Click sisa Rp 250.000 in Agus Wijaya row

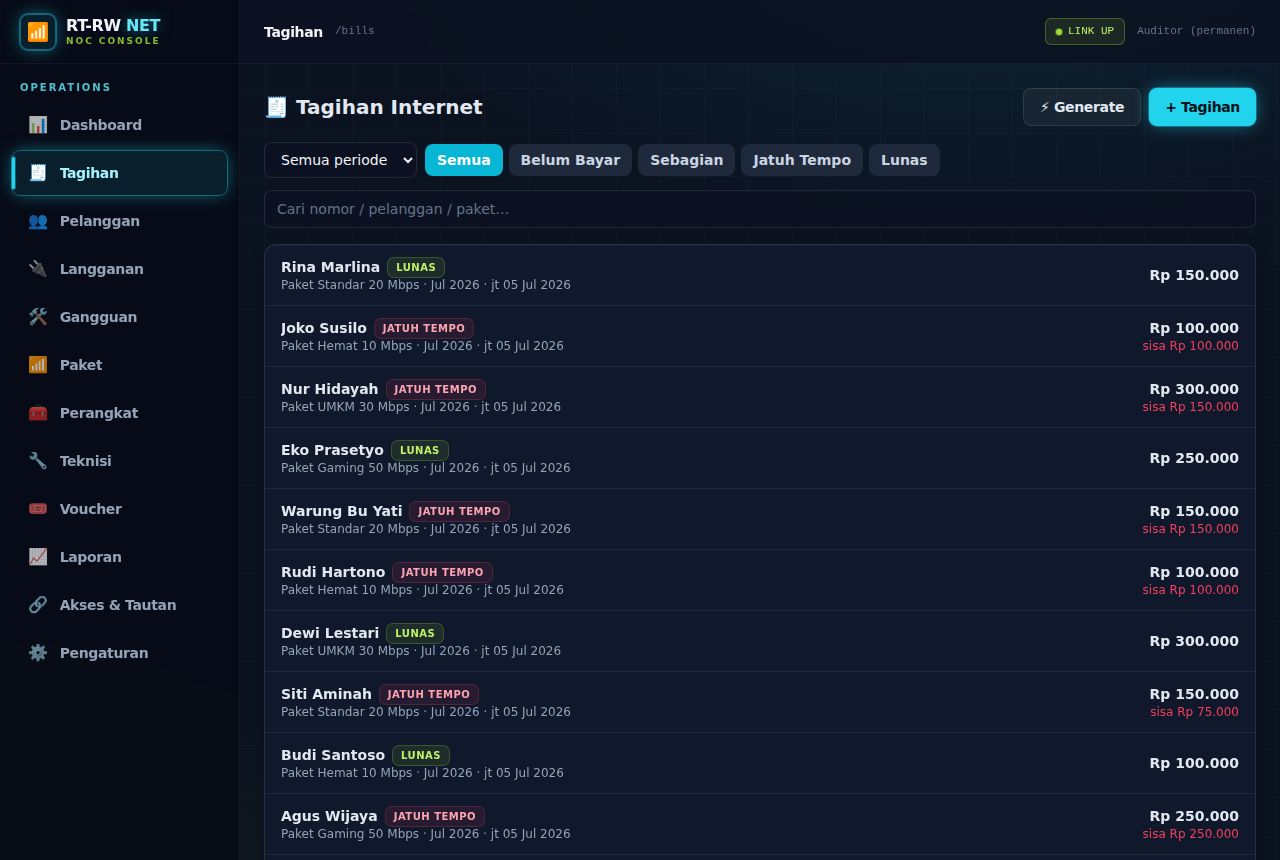1191,834
